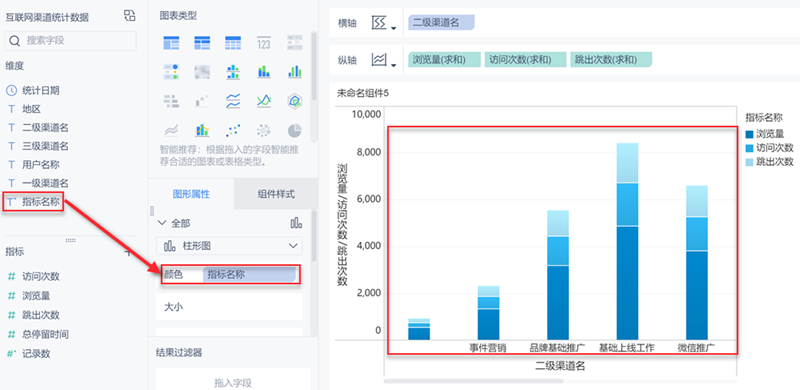
Task: Select the cross table chart type icon
Action: point(202,43)
